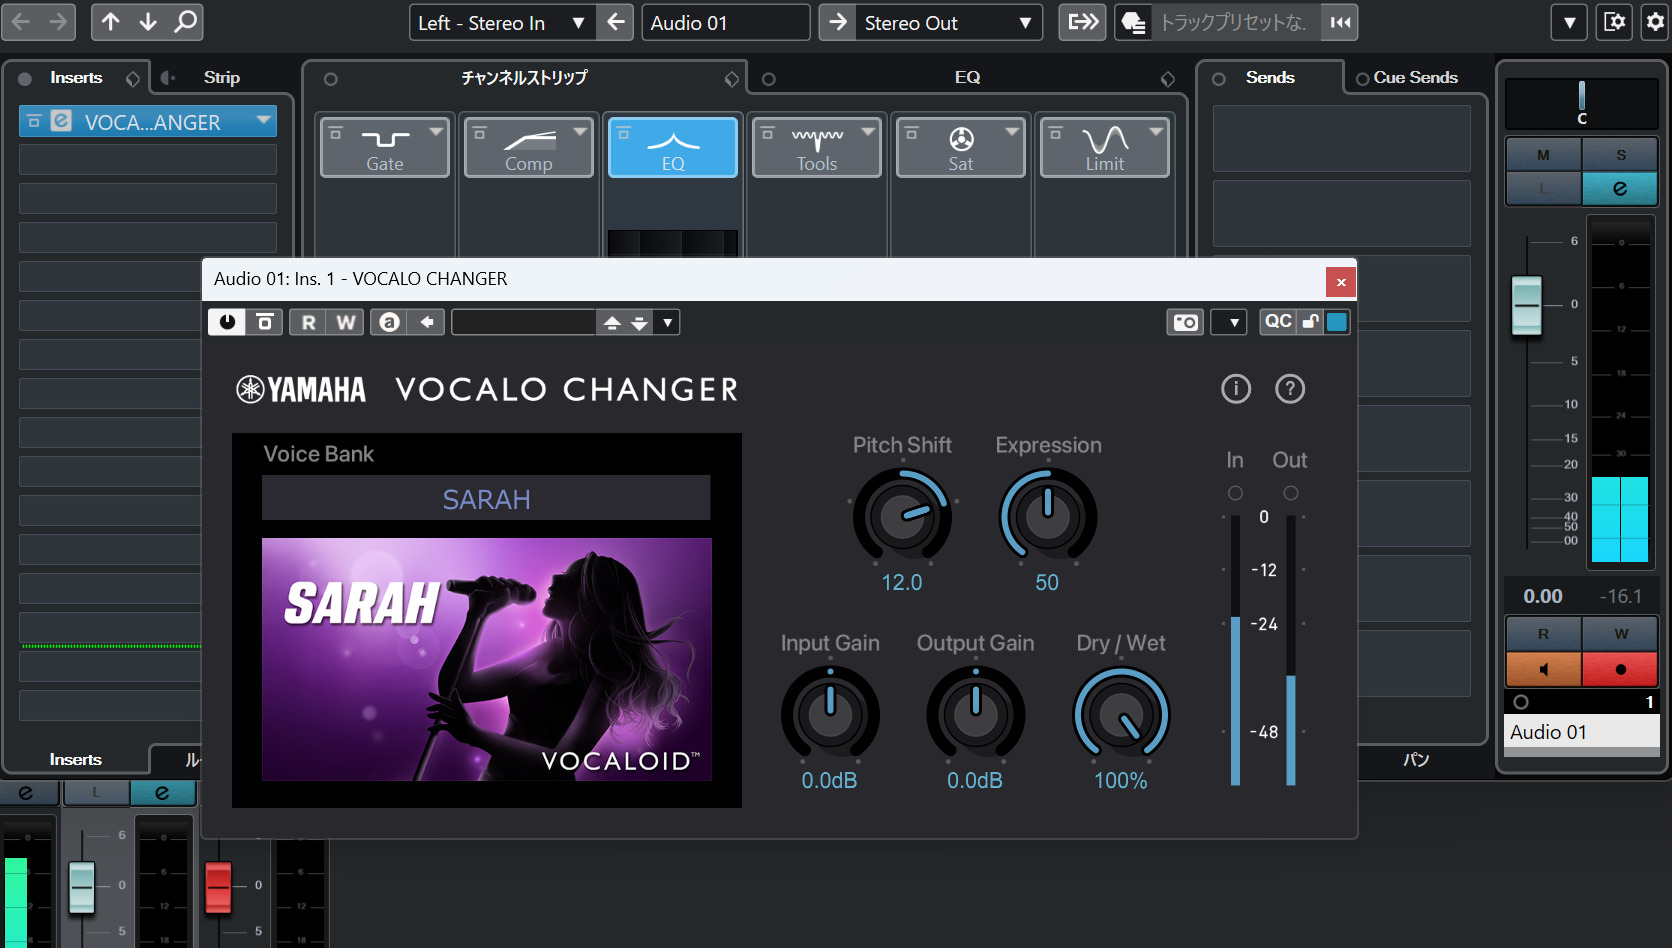The width and height of the screenshot is (1672, 948).
Task: Expand Comp module dropdown arrow
Action: click(x=580, y=131)
